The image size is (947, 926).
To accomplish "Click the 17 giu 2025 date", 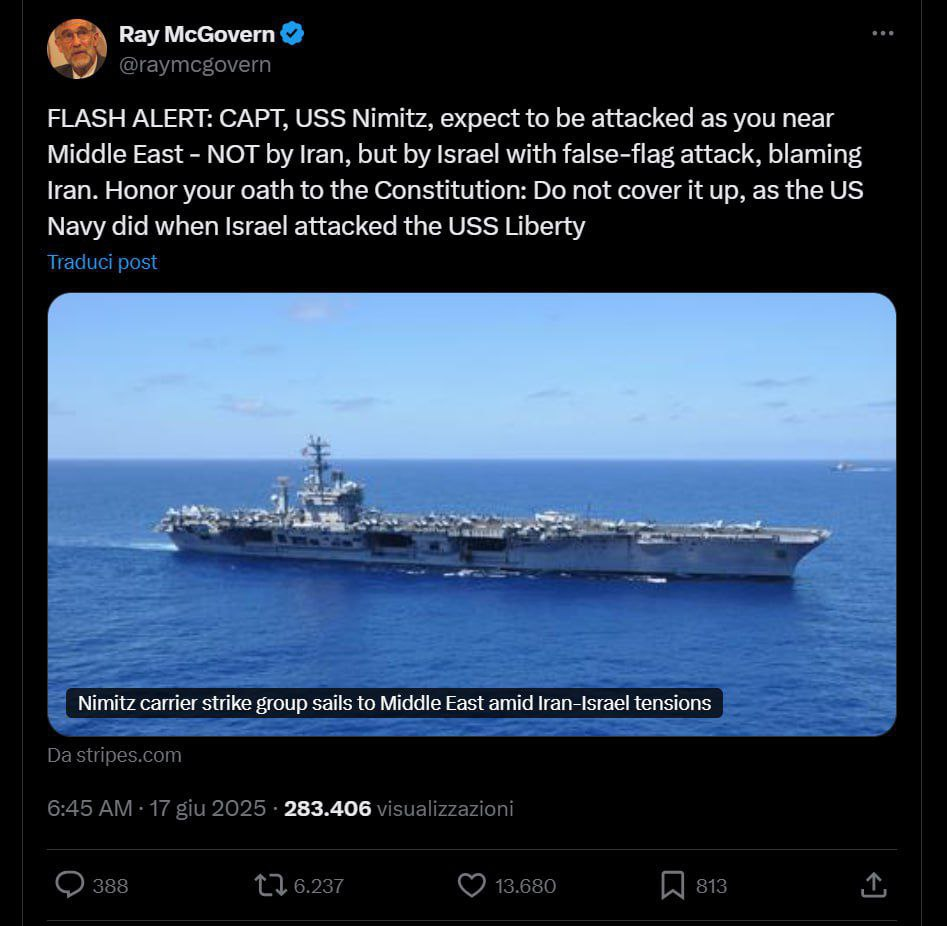I will click(207, 808).
